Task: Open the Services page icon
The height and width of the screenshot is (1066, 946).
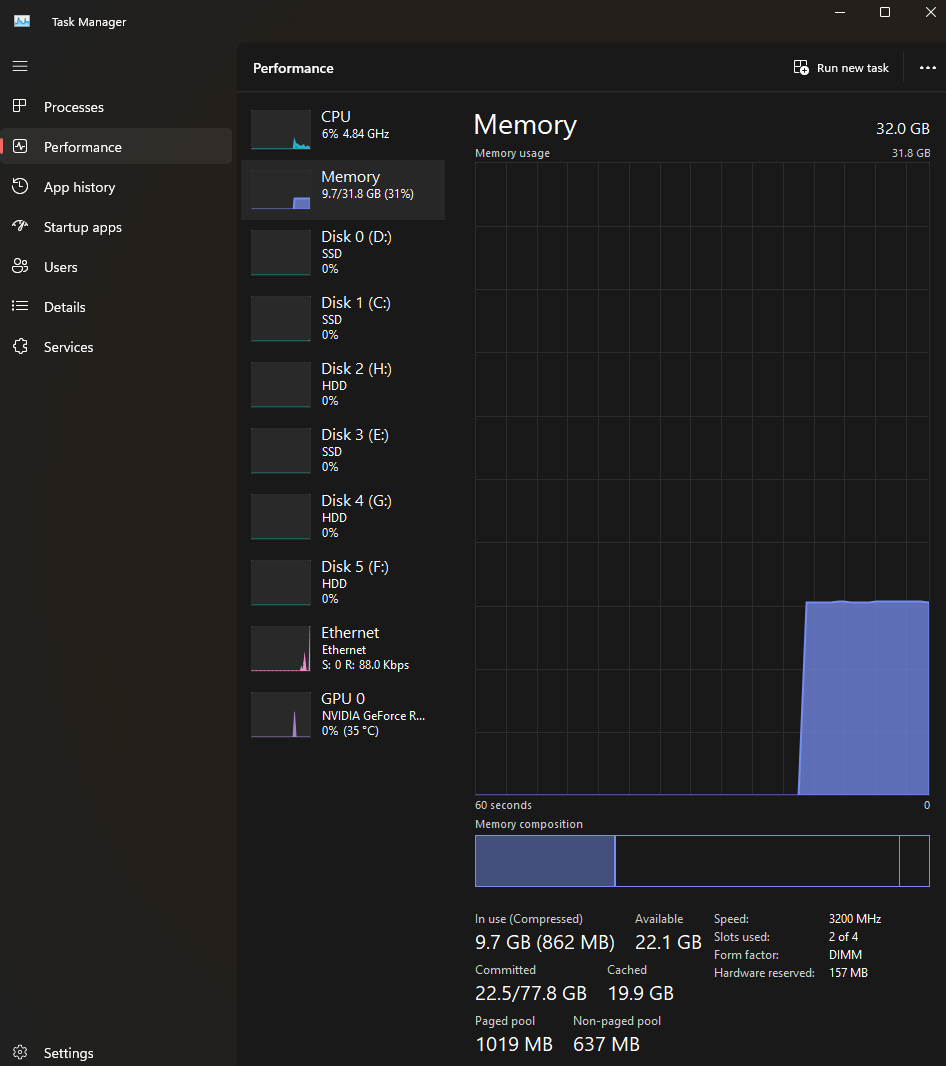Action: pos(21,346)
